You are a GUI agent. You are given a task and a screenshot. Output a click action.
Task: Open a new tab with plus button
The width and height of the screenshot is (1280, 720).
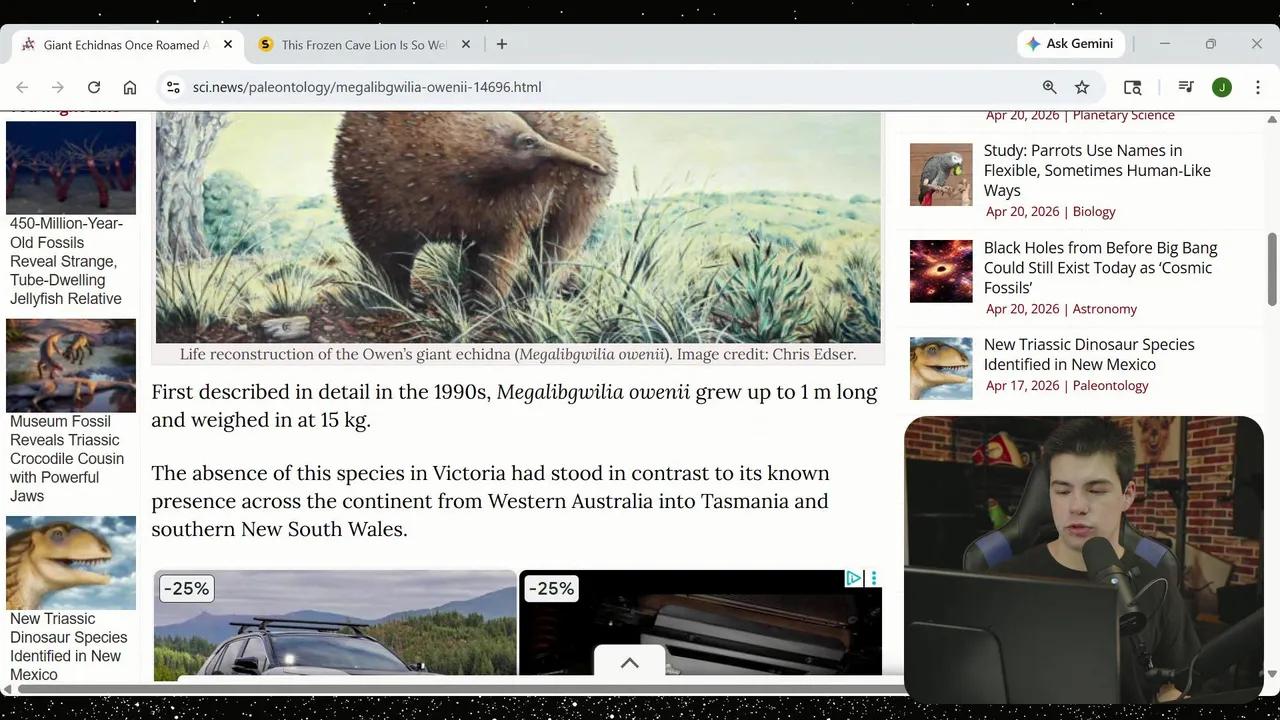(x=502, y=44)
